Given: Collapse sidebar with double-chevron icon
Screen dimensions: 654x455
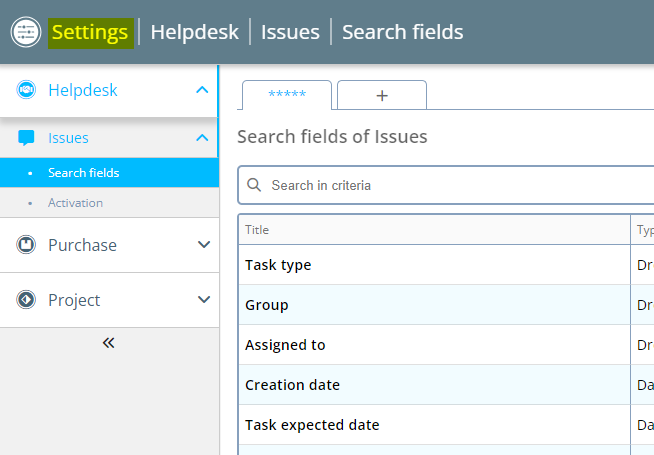Looking at the screenshot, I should [x=109, y=343].
